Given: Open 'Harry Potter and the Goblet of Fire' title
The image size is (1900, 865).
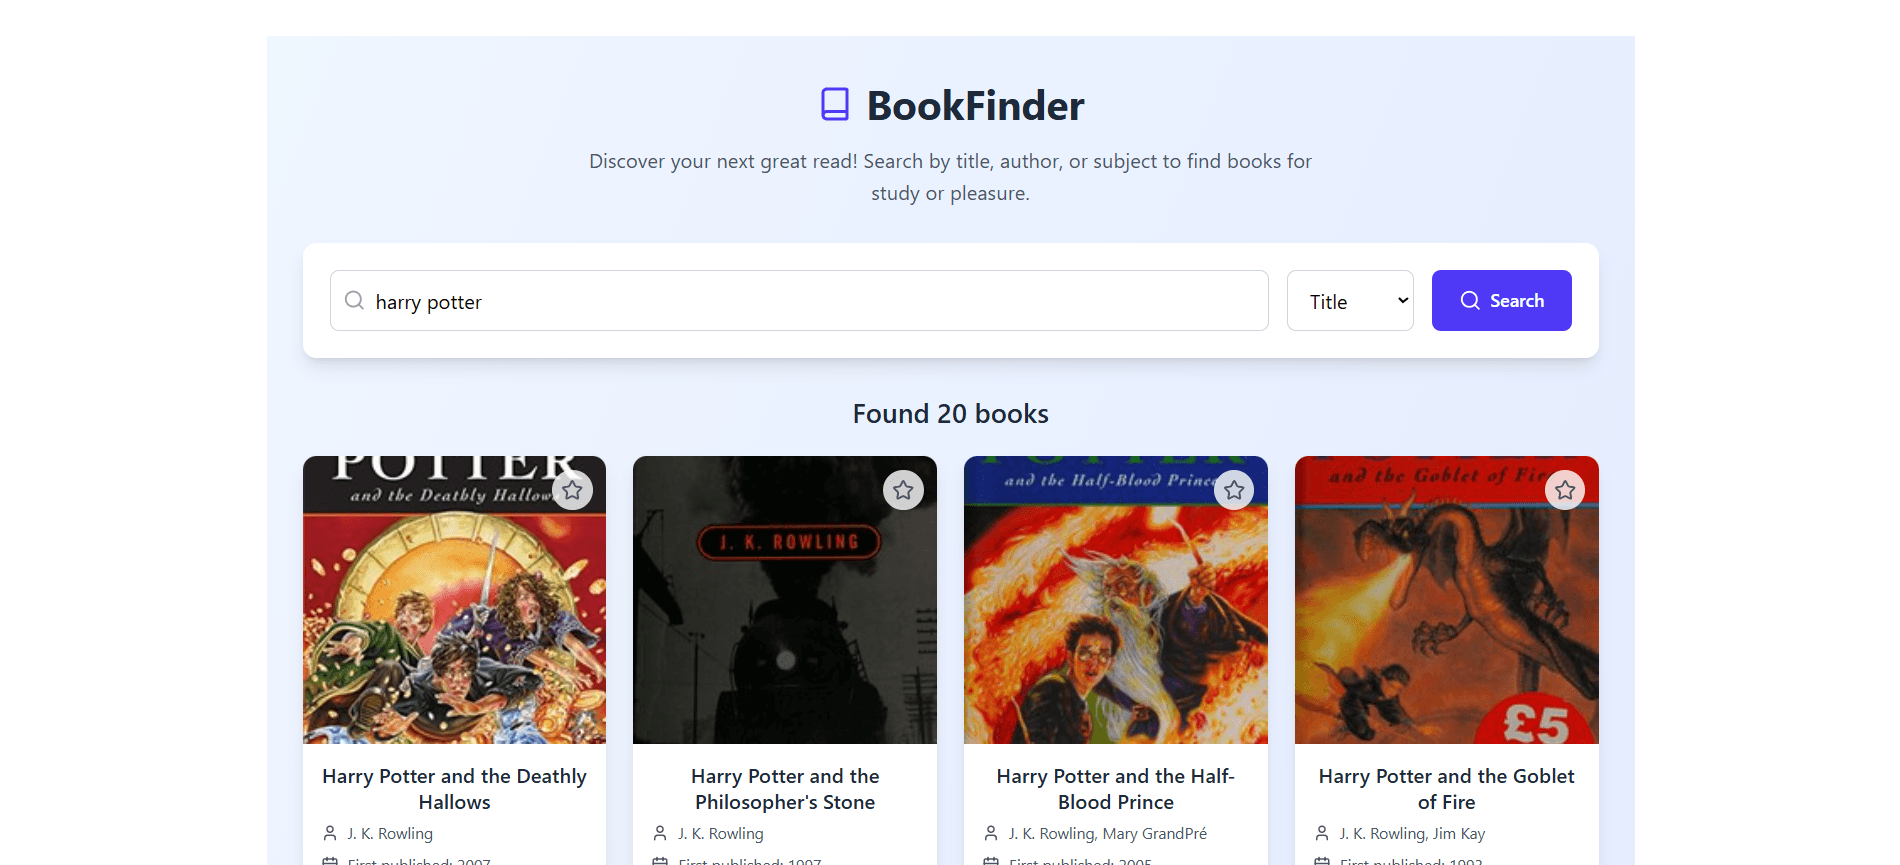Looking at the screenshot, I should pos(1446,789).
